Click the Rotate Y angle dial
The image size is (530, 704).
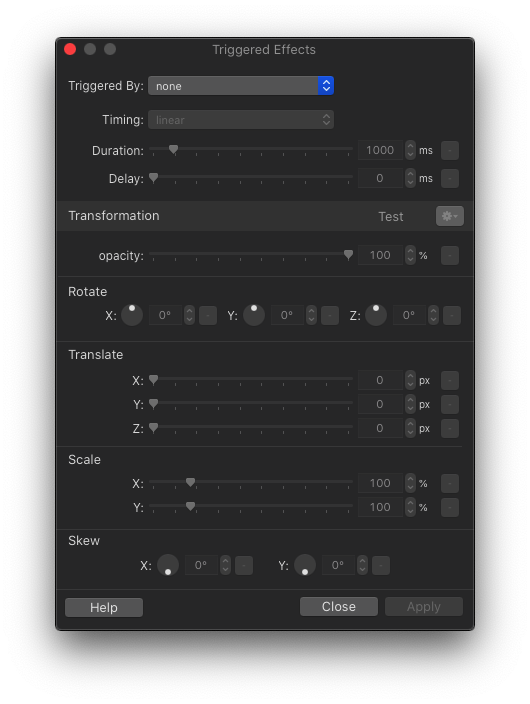click(x=254, y=315)
